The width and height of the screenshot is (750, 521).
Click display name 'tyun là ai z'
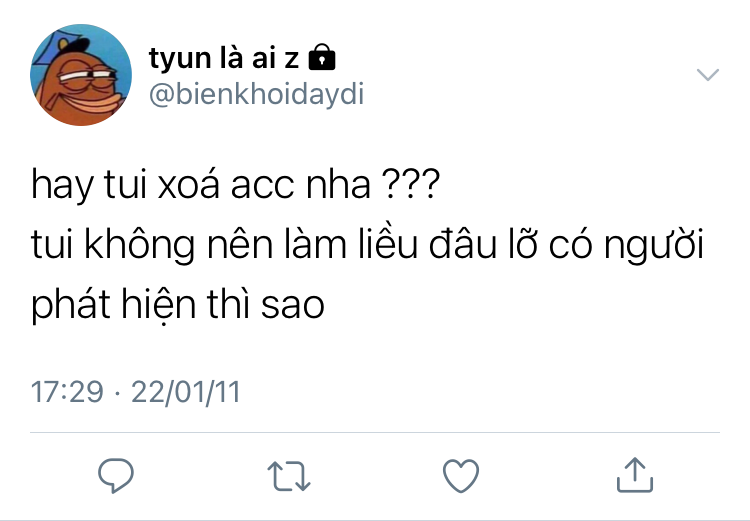coord(224,58)
